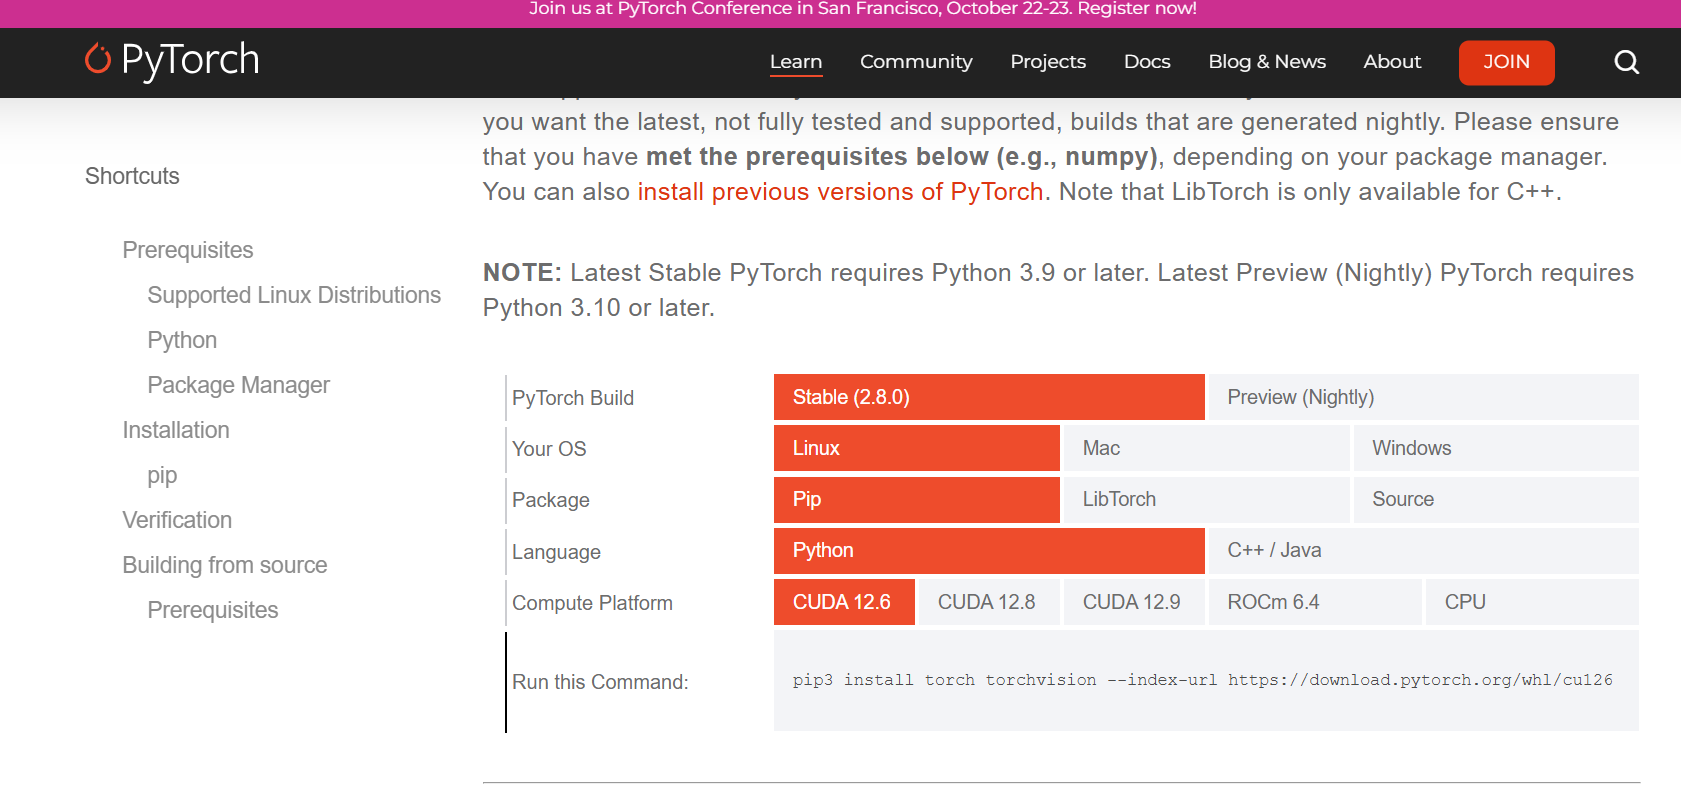
Task: Click the 'Shortcuts' sidebar heading
Action: point(132,176)
